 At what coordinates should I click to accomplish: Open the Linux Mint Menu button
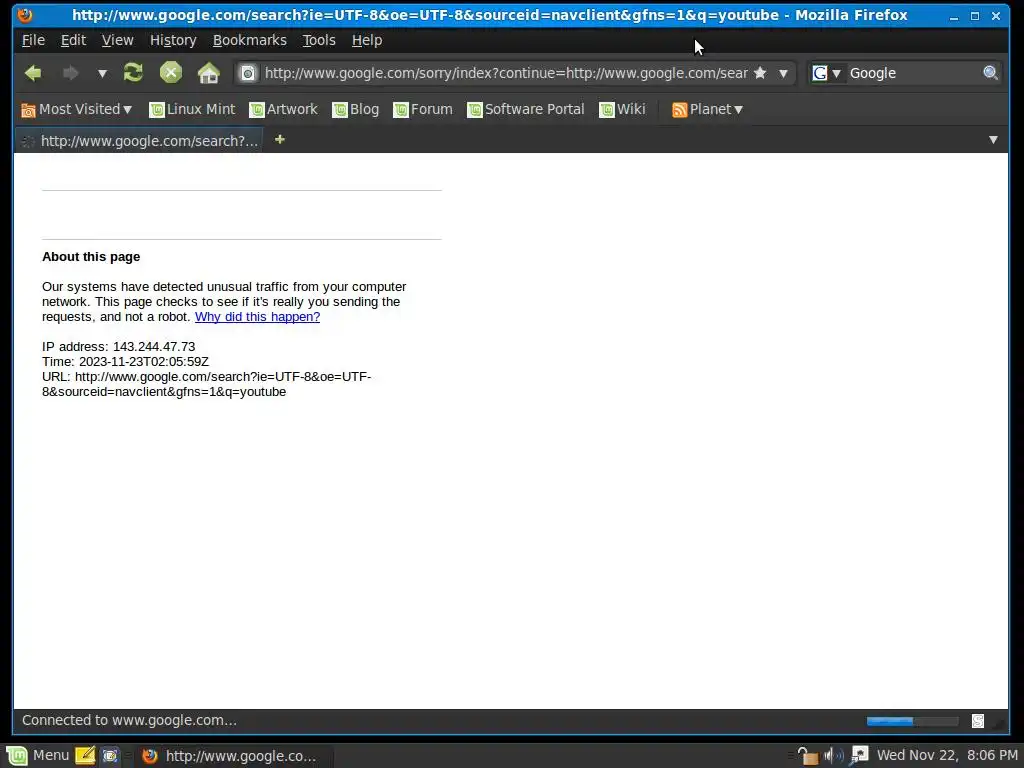click(38, 756)
